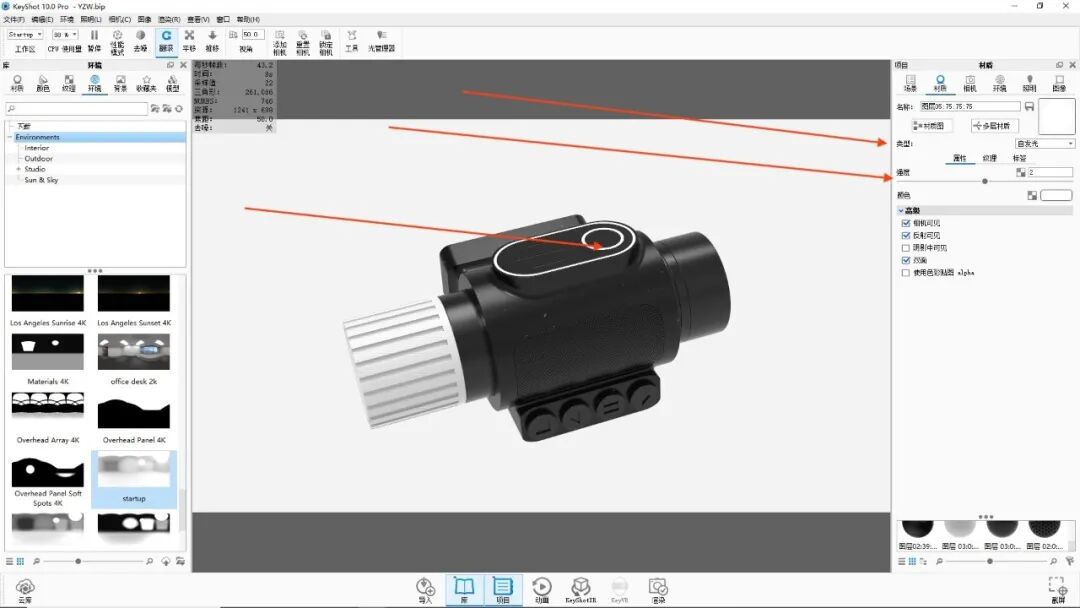Open the Animation panel from the bottom bar
The width and height of the screenshot is (1080, 608).
[543, 589]
